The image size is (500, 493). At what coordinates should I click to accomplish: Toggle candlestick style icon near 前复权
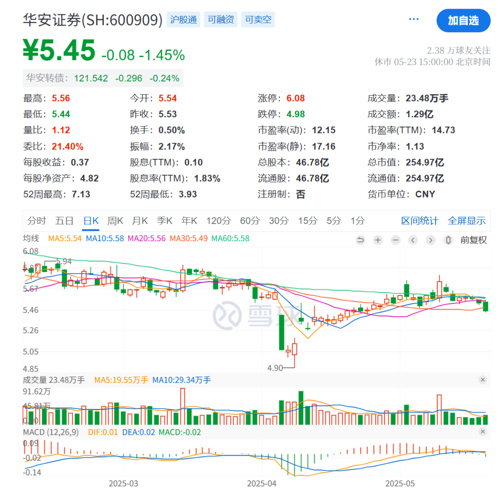[x=448, y=240]
